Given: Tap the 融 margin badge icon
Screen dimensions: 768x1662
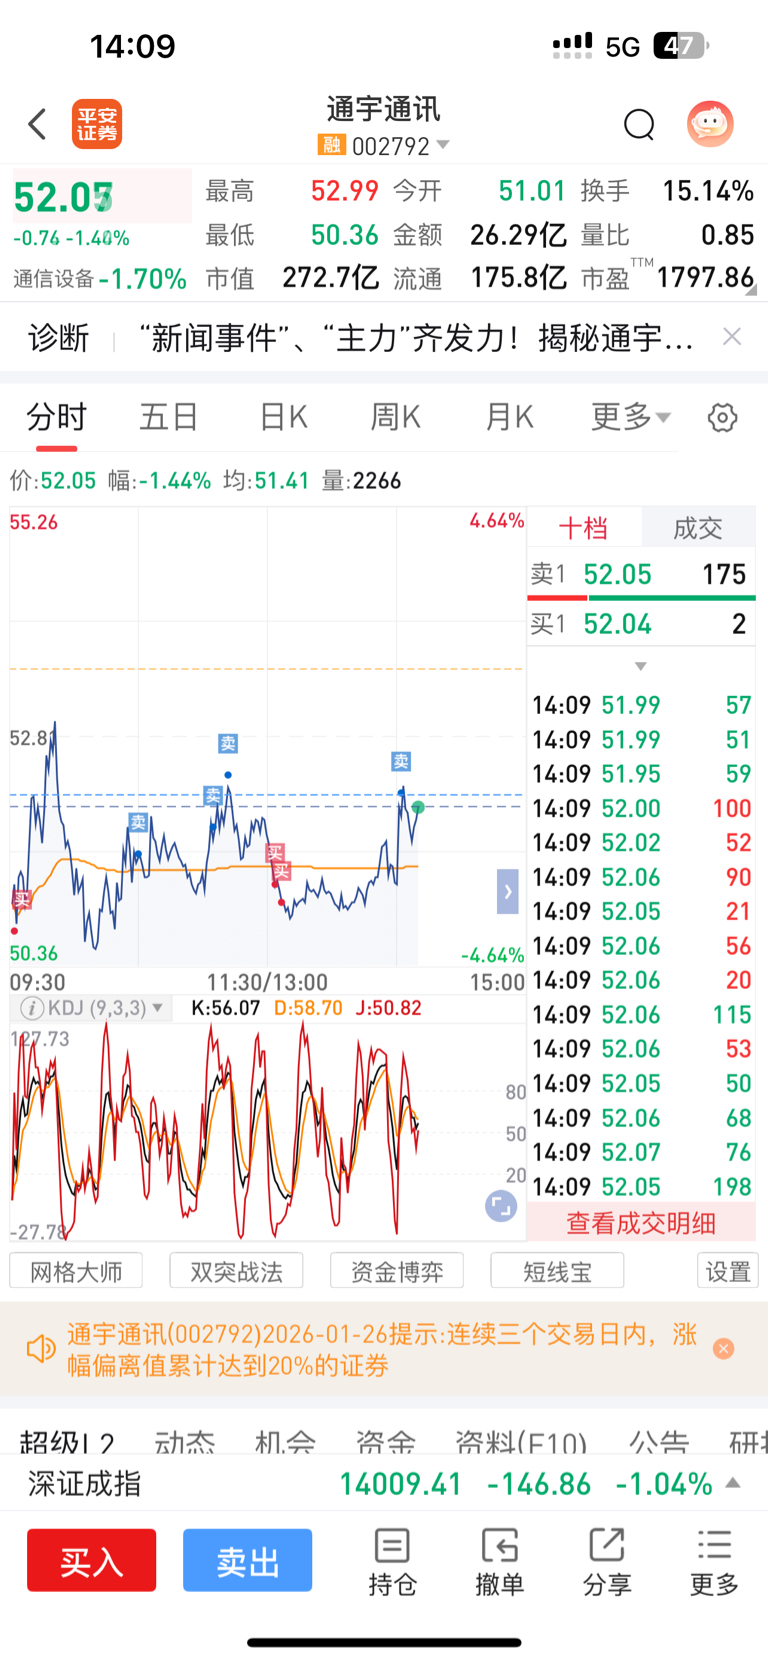Looking at the screenshot, I should 331,146.
